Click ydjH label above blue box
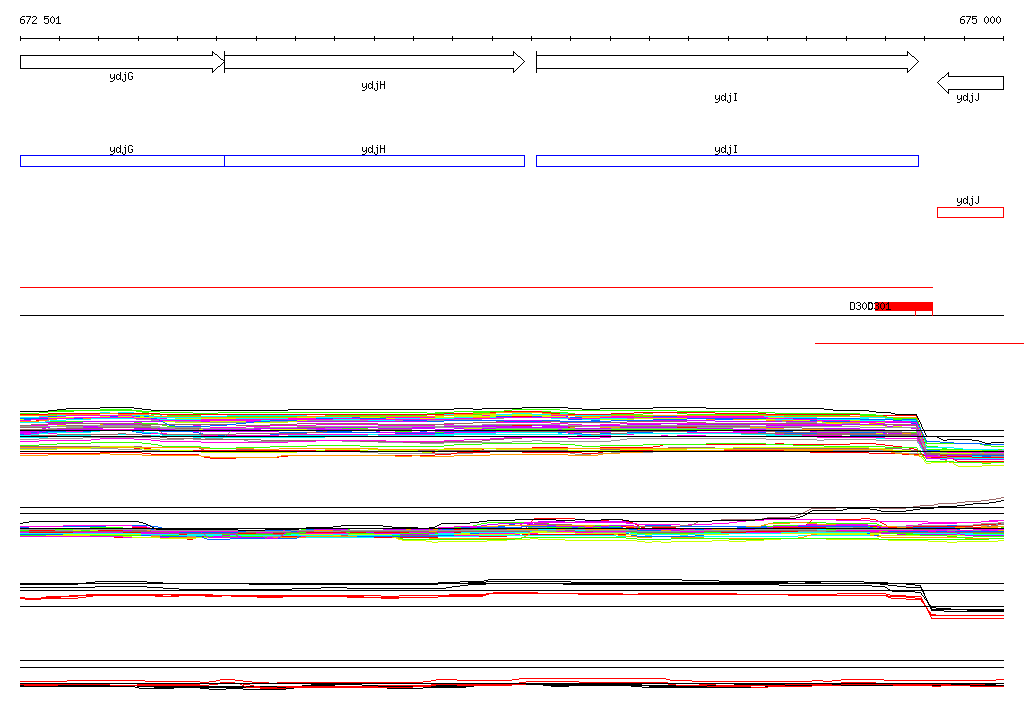 click(374, 150)
